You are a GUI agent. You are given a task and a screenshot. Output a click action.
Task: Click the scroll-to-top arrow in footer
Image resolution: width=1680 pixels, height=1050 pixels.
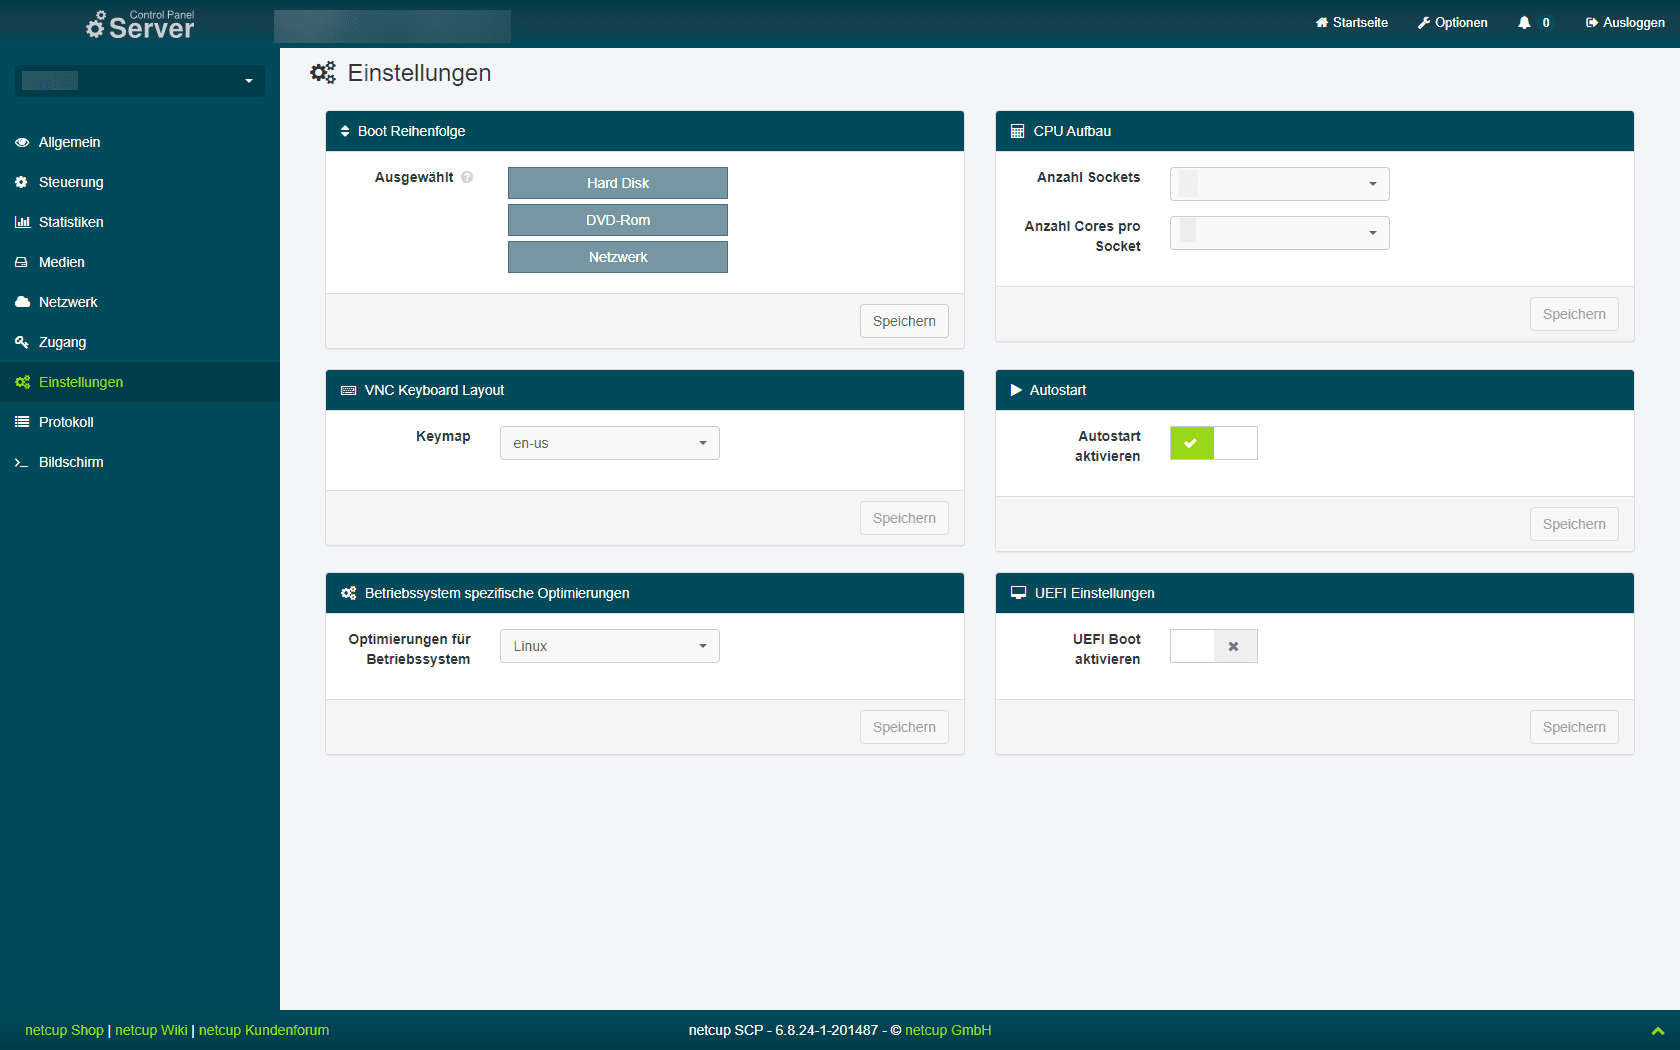(1657, 1030)
